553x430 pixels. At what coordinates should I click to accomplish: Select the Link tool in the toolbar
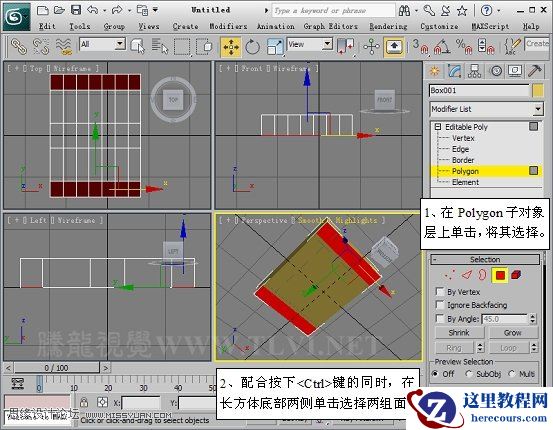19,47
